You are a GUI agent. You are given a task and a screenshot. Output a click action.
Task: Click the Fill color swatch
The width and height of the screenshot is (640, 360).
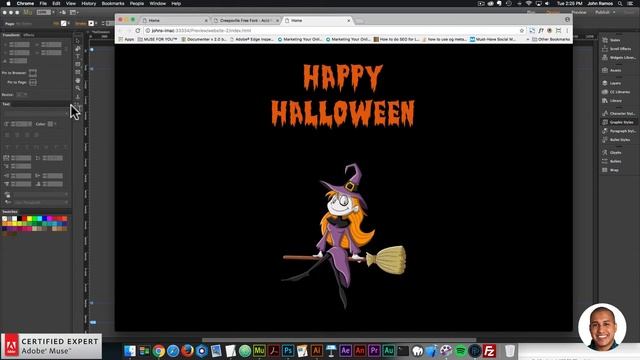point(63,23)
